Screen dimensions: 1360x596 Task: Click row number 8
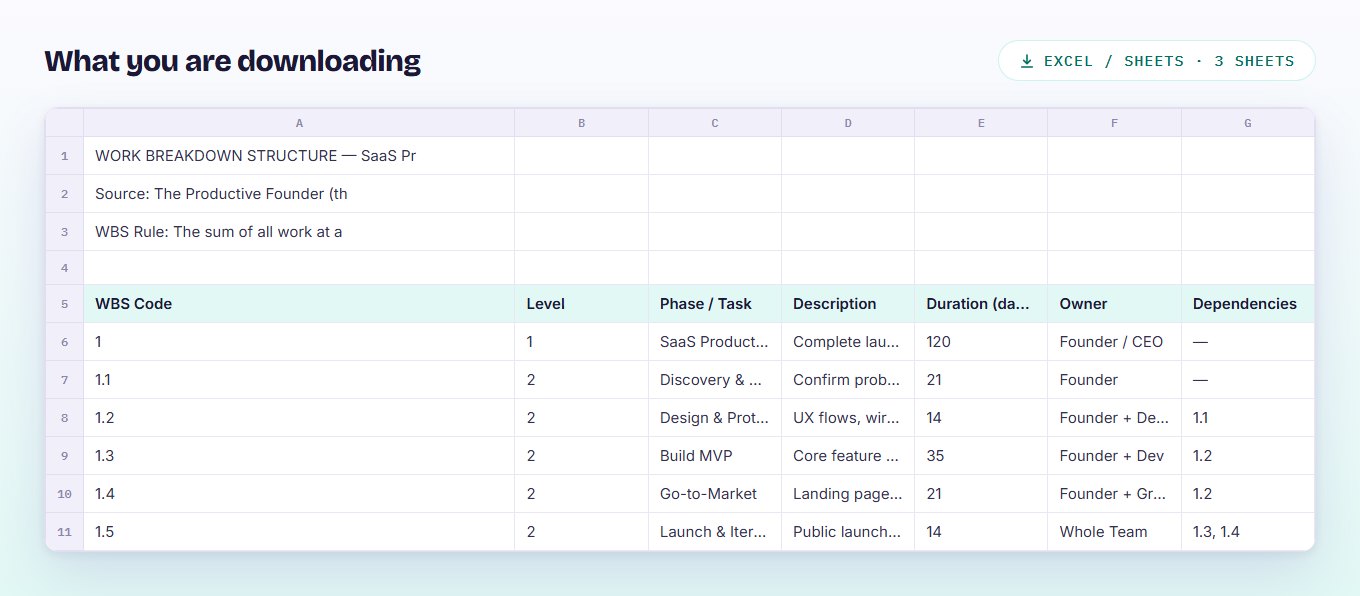(65, 418)
